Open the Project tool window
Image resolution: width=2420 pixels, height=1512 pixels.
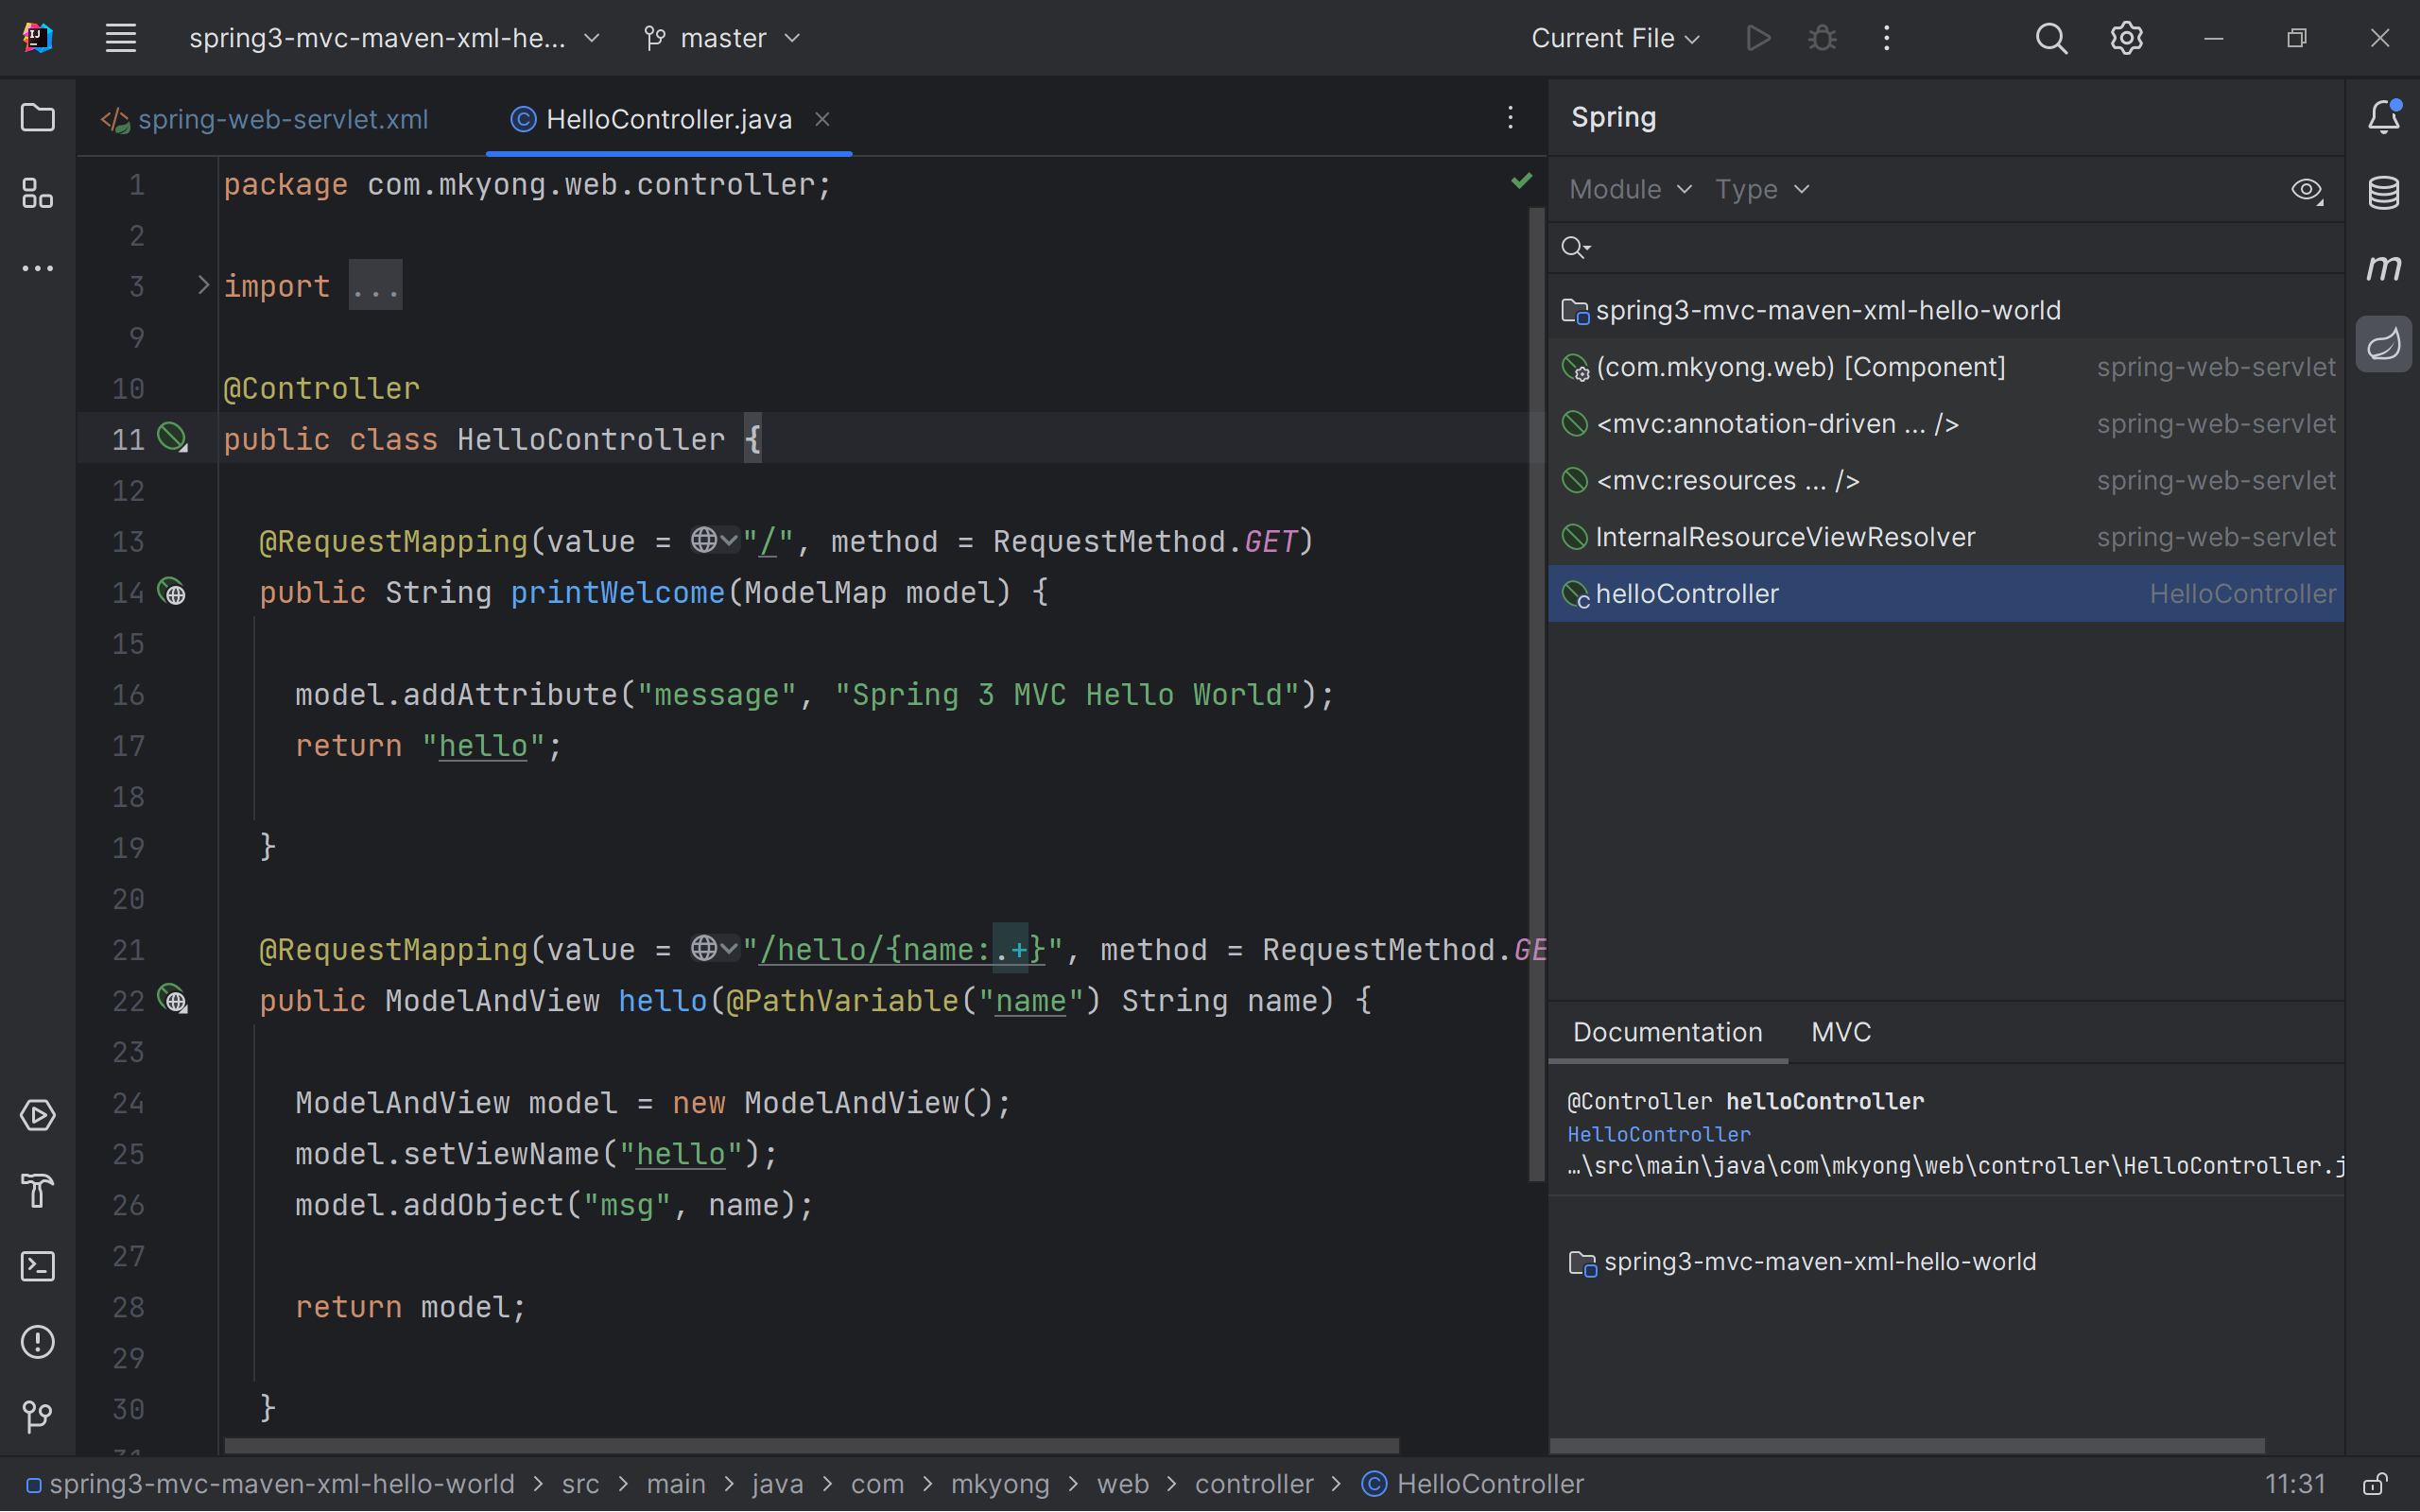[x=38, y=117]
